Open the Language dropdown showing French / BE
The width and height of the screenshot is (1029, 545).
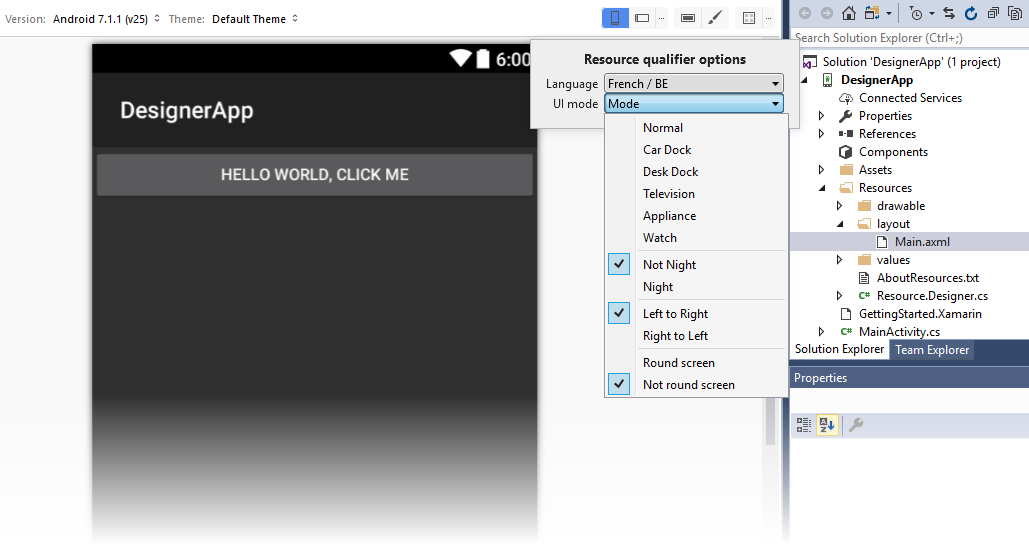694,83
